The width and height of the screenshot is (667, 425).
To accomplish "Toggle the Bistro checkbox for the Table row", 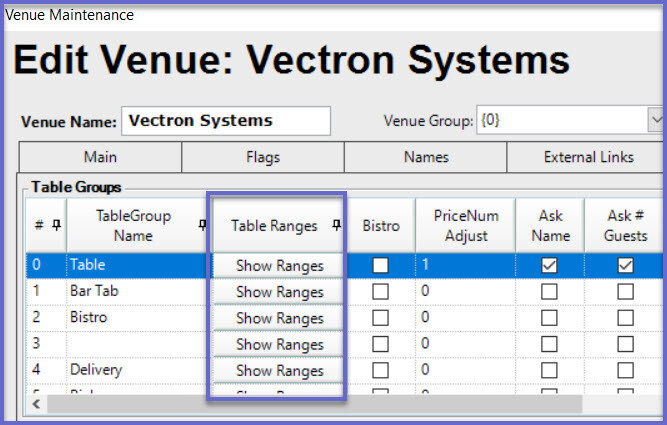I will click(x=380, y=265).
